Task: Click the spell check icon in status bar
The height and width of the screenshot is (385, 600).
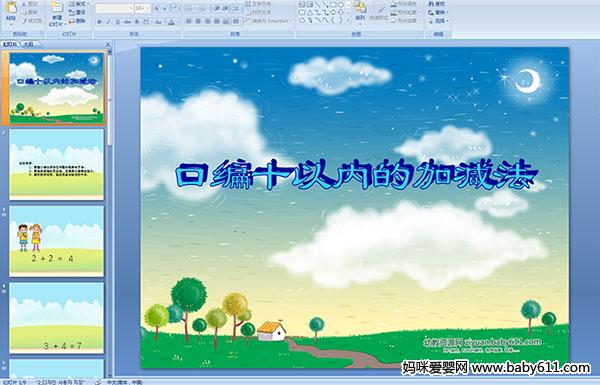Action: tap(98, 382)
